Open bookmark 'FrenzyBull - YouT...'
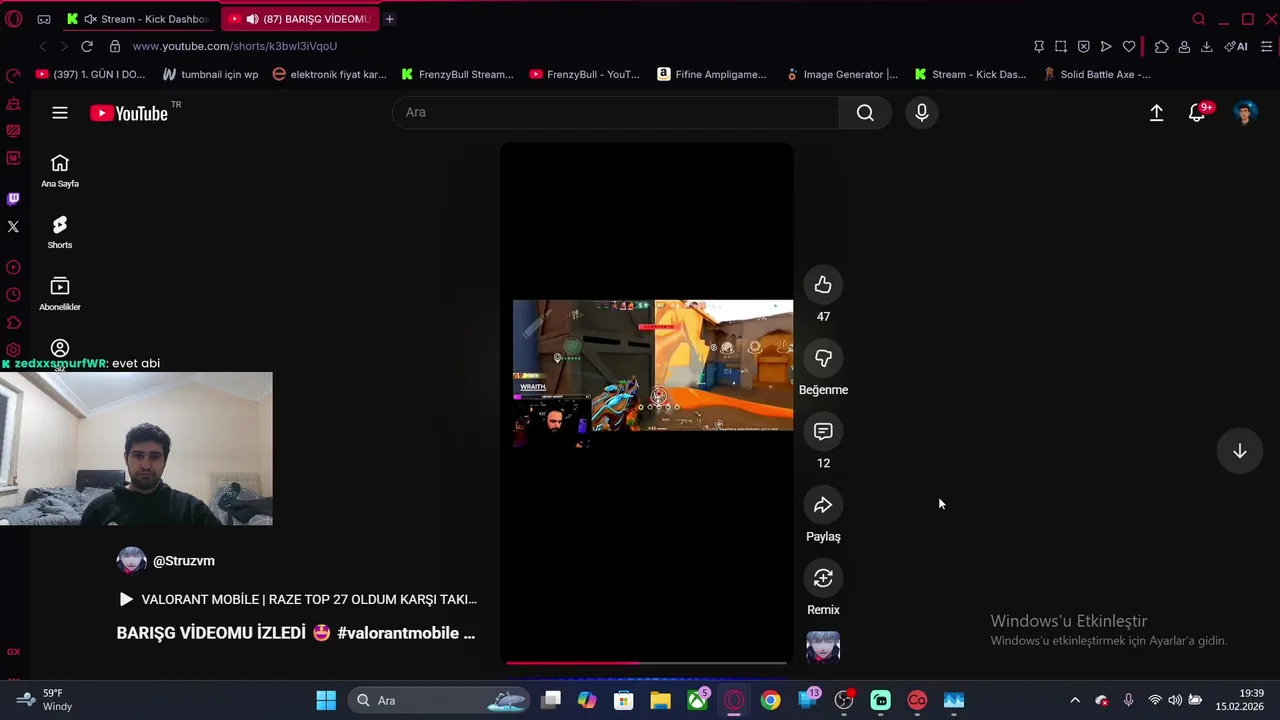 pos(584,74)
